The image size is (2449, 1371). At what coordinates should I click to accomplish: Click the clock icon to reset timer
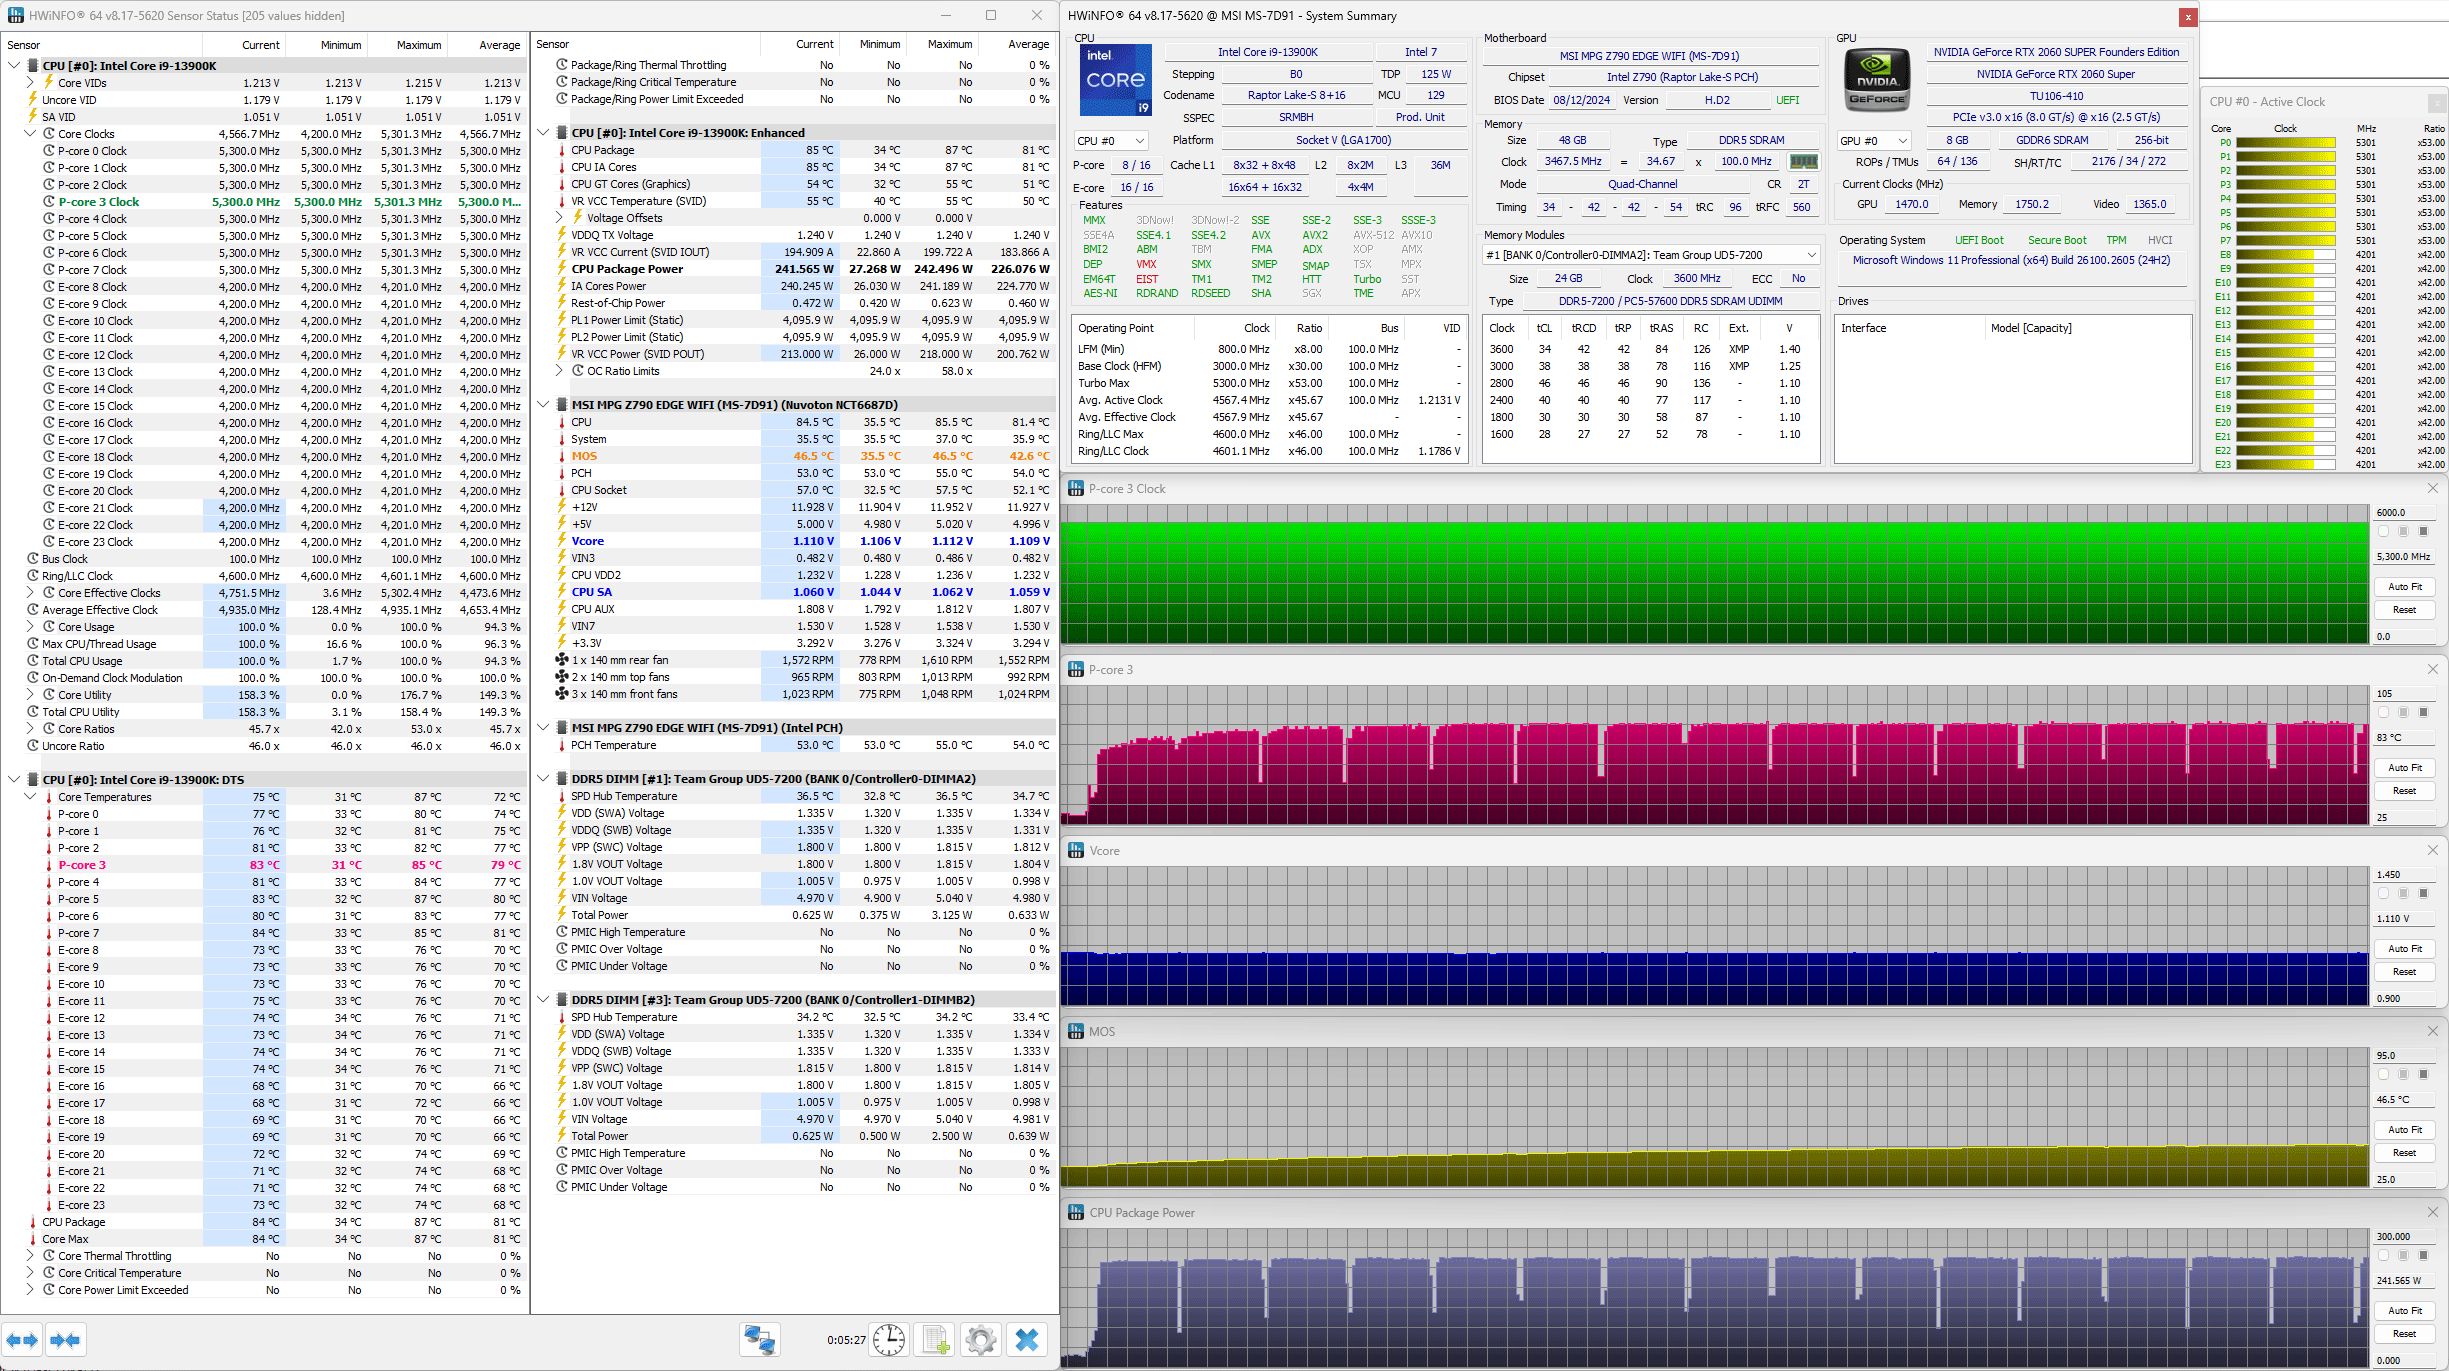click(x=888, y=1340)
